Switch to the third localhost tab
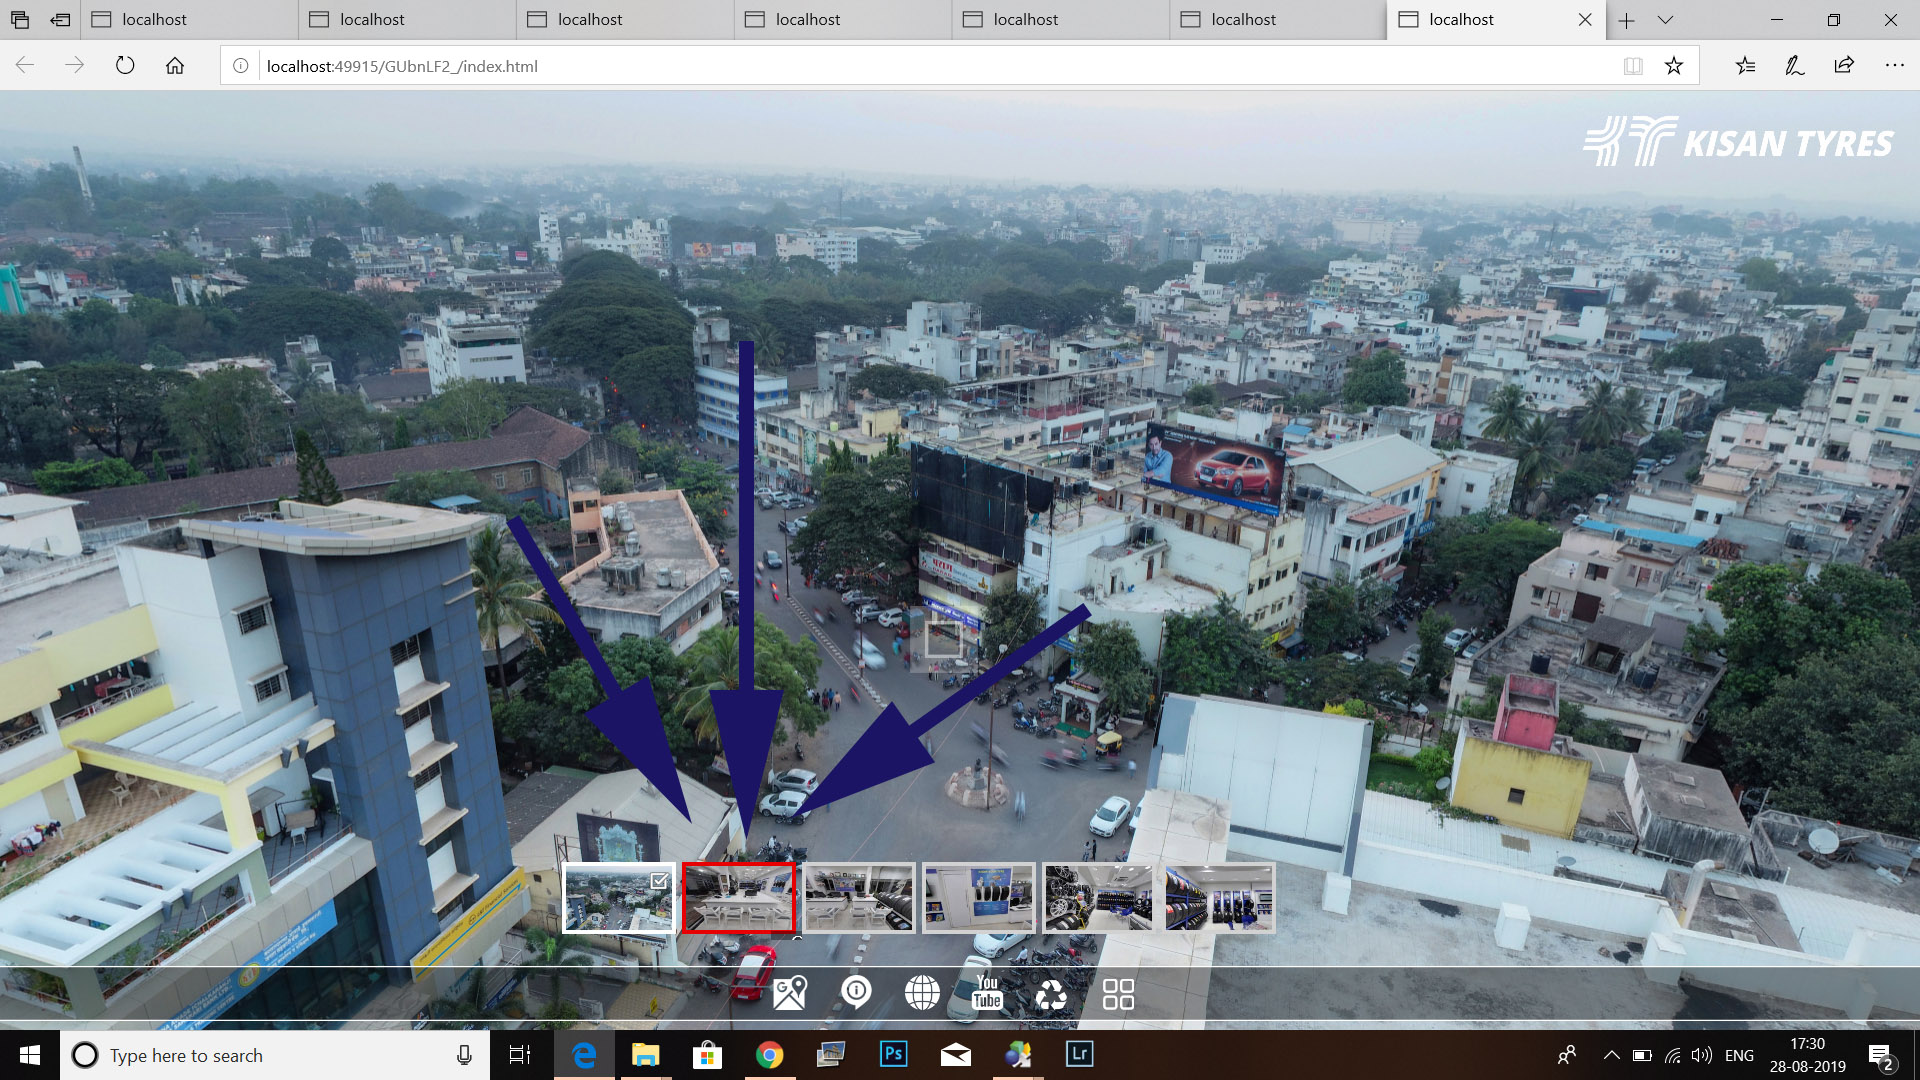Viewport: 1920px width, 1080px height. [625, 20]
